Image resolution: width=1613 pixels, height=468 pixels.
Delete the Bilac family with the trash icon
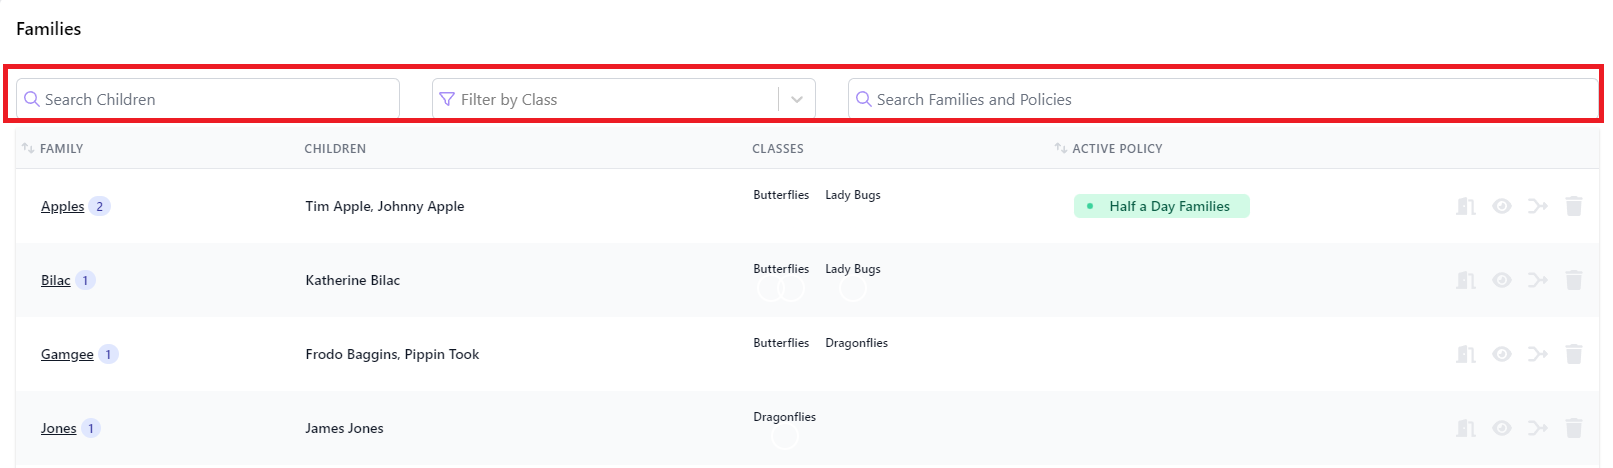[x=1574, y=280]
